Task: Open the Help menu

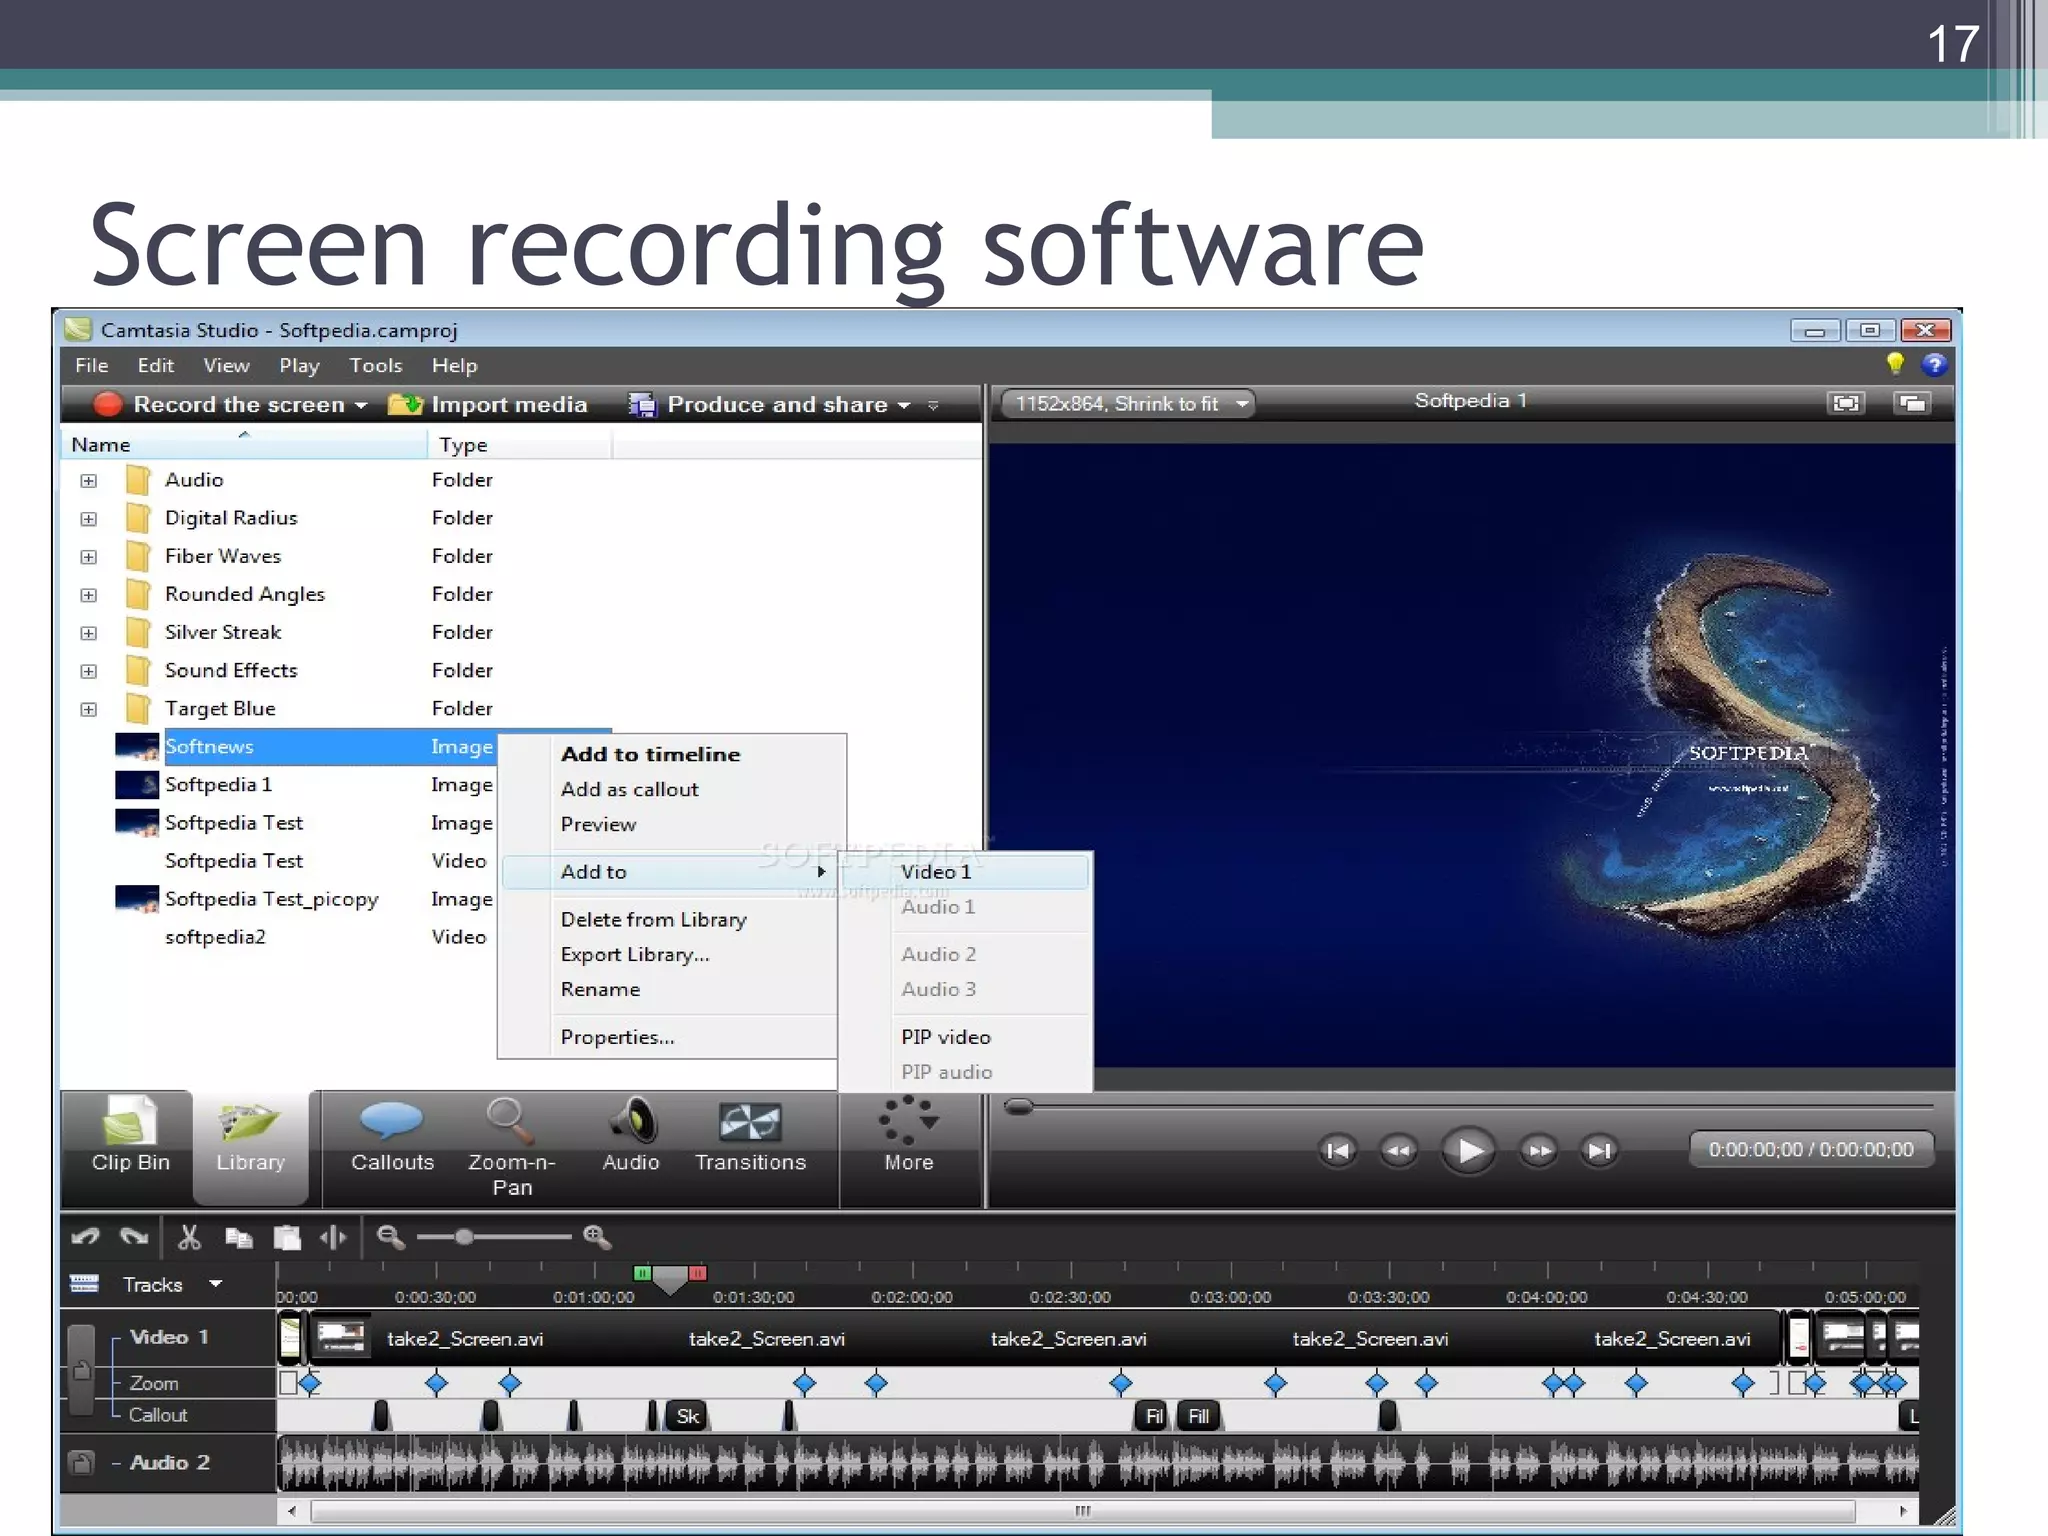Action: click(454, 365)
